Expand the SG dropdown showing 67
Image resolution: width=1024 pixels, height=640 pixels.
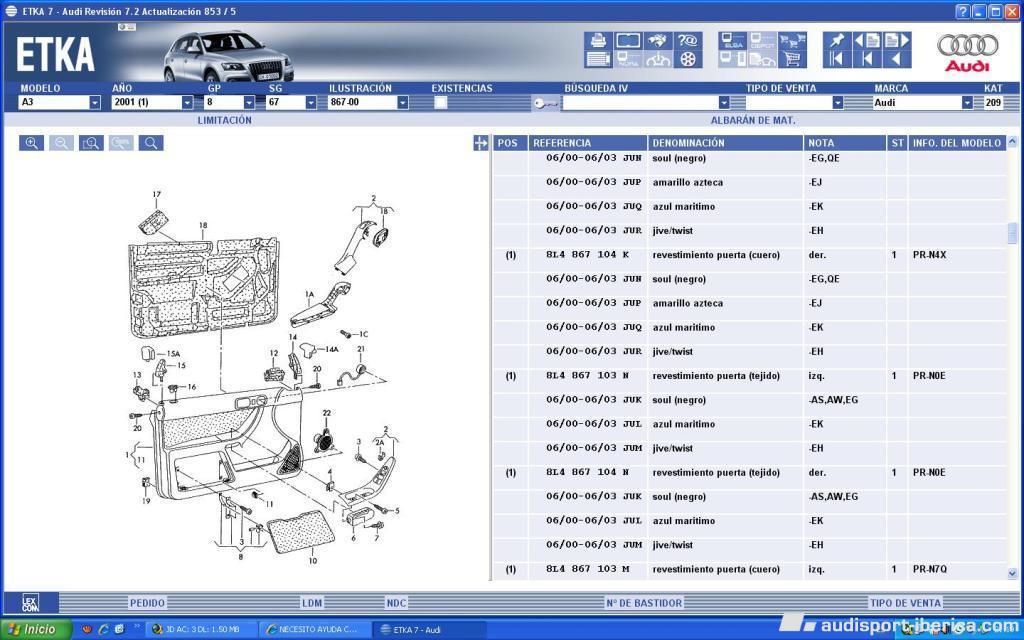click(311, 103)
